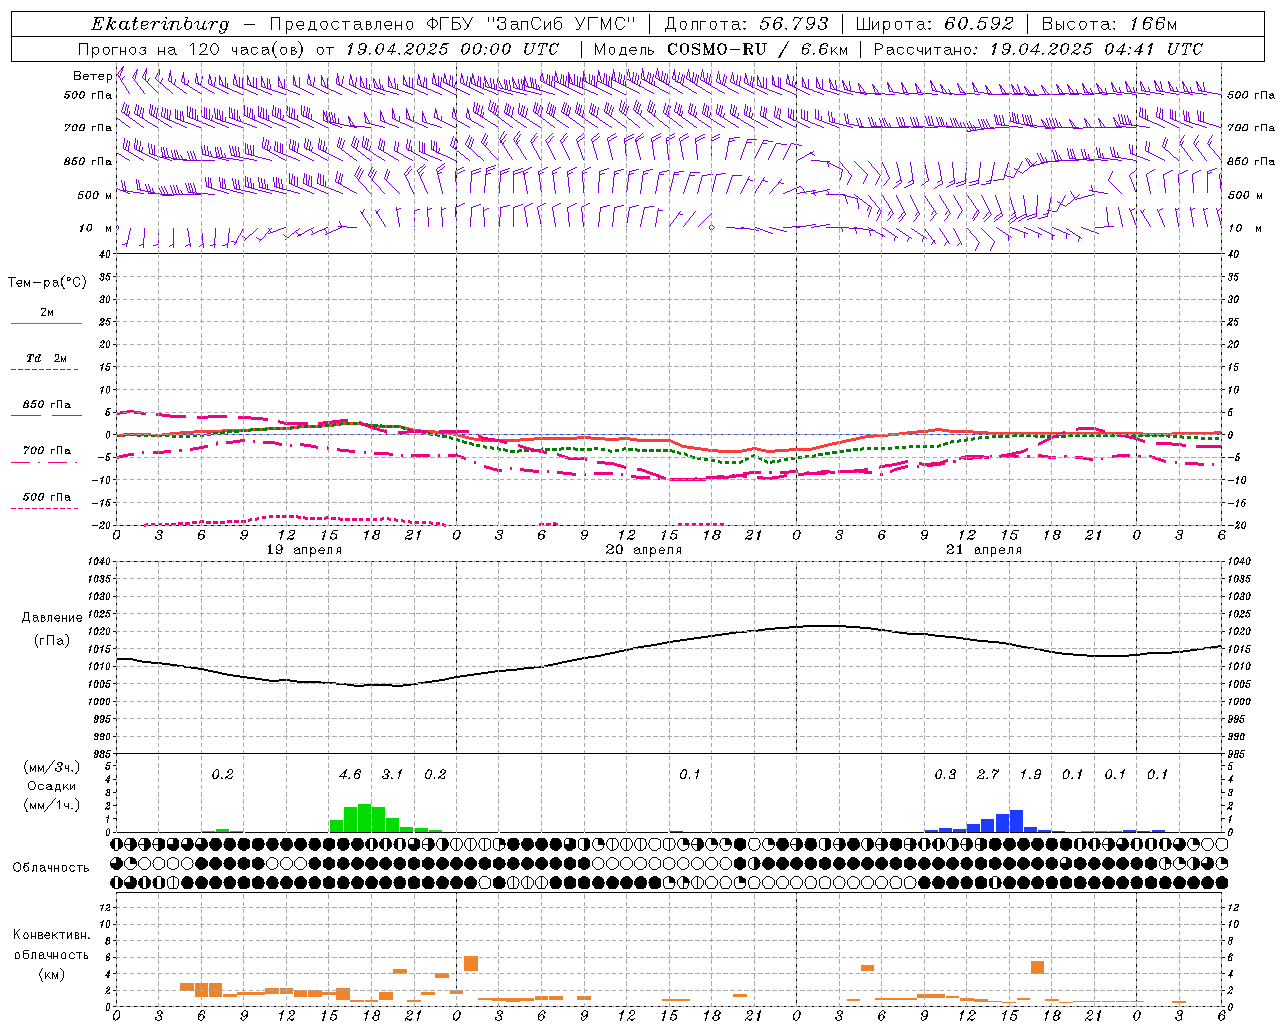Click the 700 гПа temperature legend entry
The image size is (1280, 1024).
coord(46,451)
